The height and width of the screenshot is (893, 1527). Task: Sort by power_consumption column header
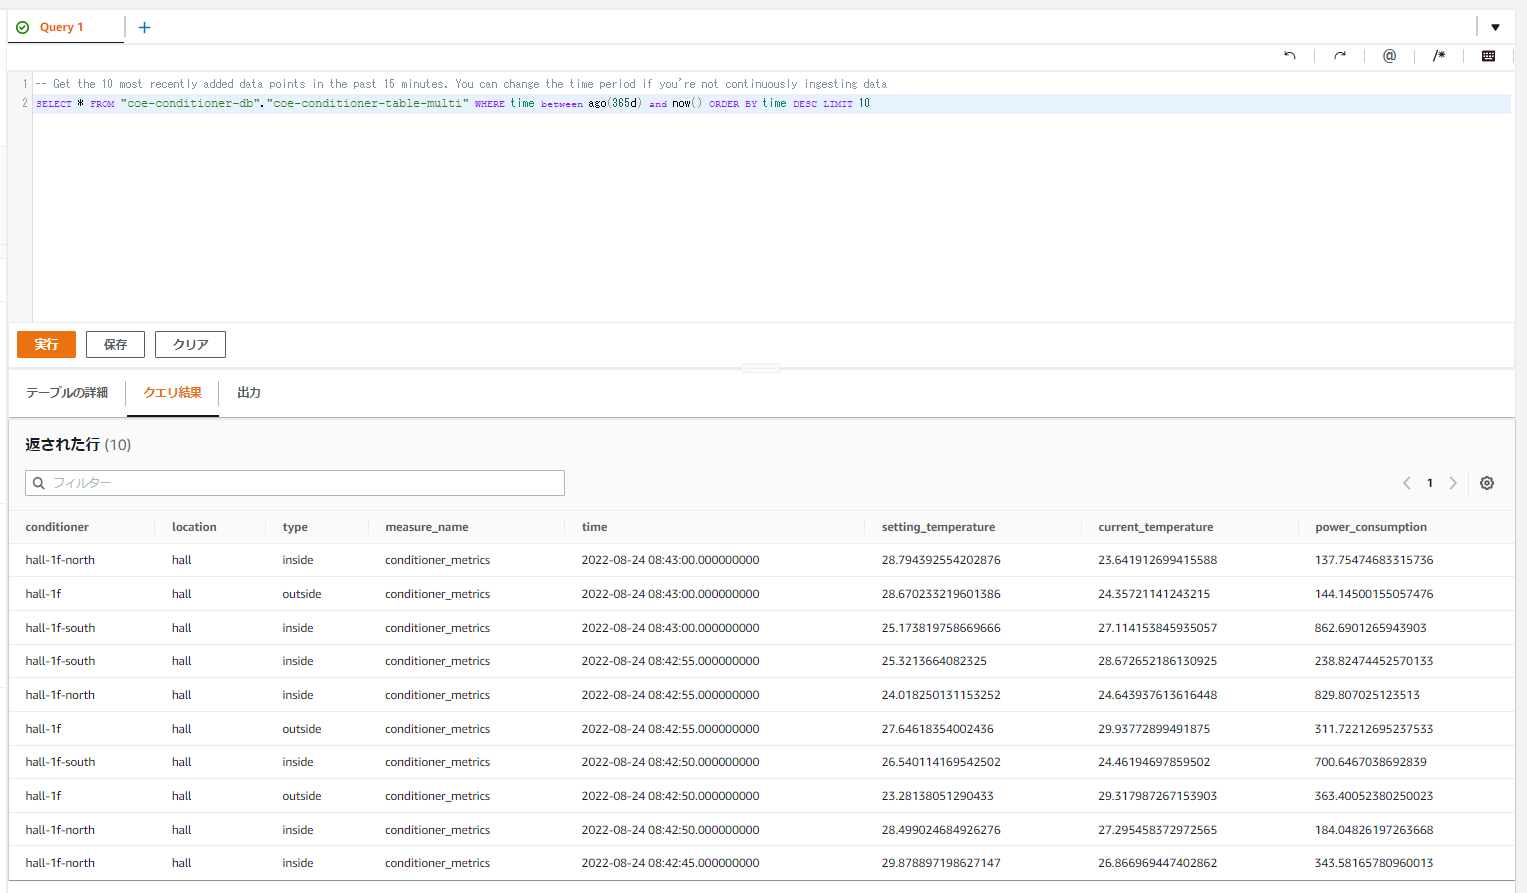(1371, 527)
